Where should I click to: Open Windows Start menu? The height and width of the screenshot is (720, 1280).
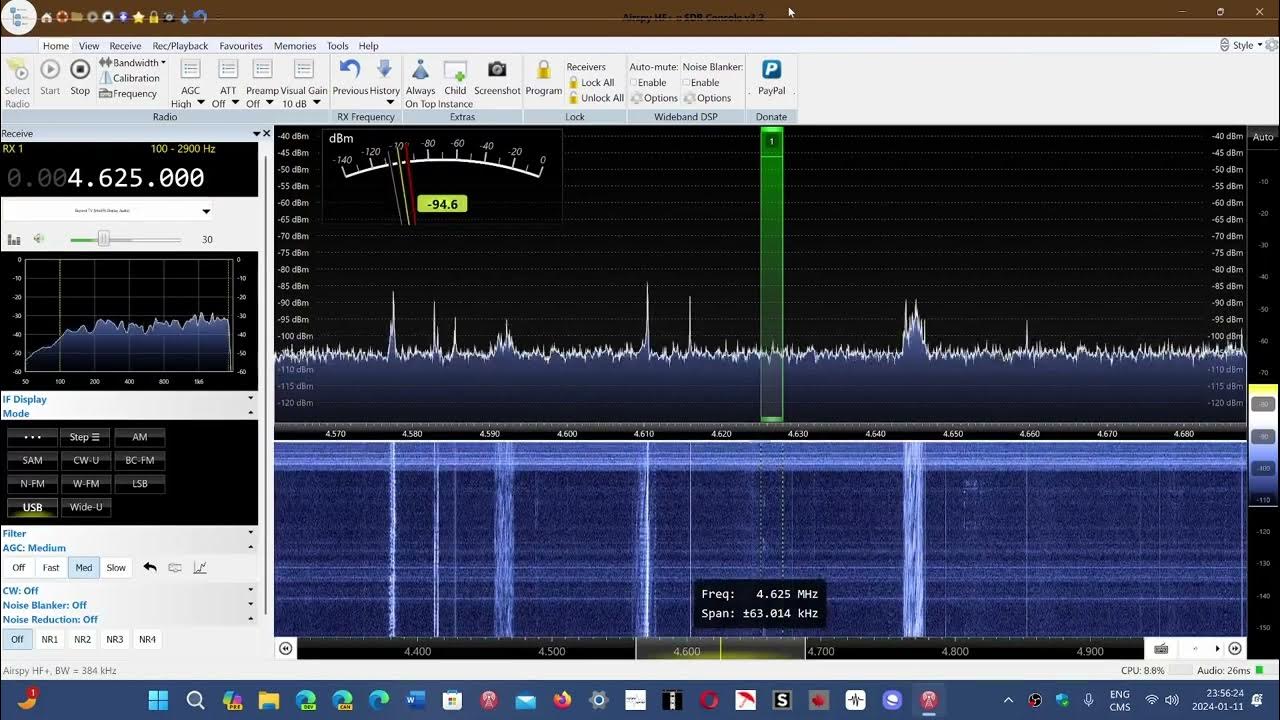tap(158, 700)
